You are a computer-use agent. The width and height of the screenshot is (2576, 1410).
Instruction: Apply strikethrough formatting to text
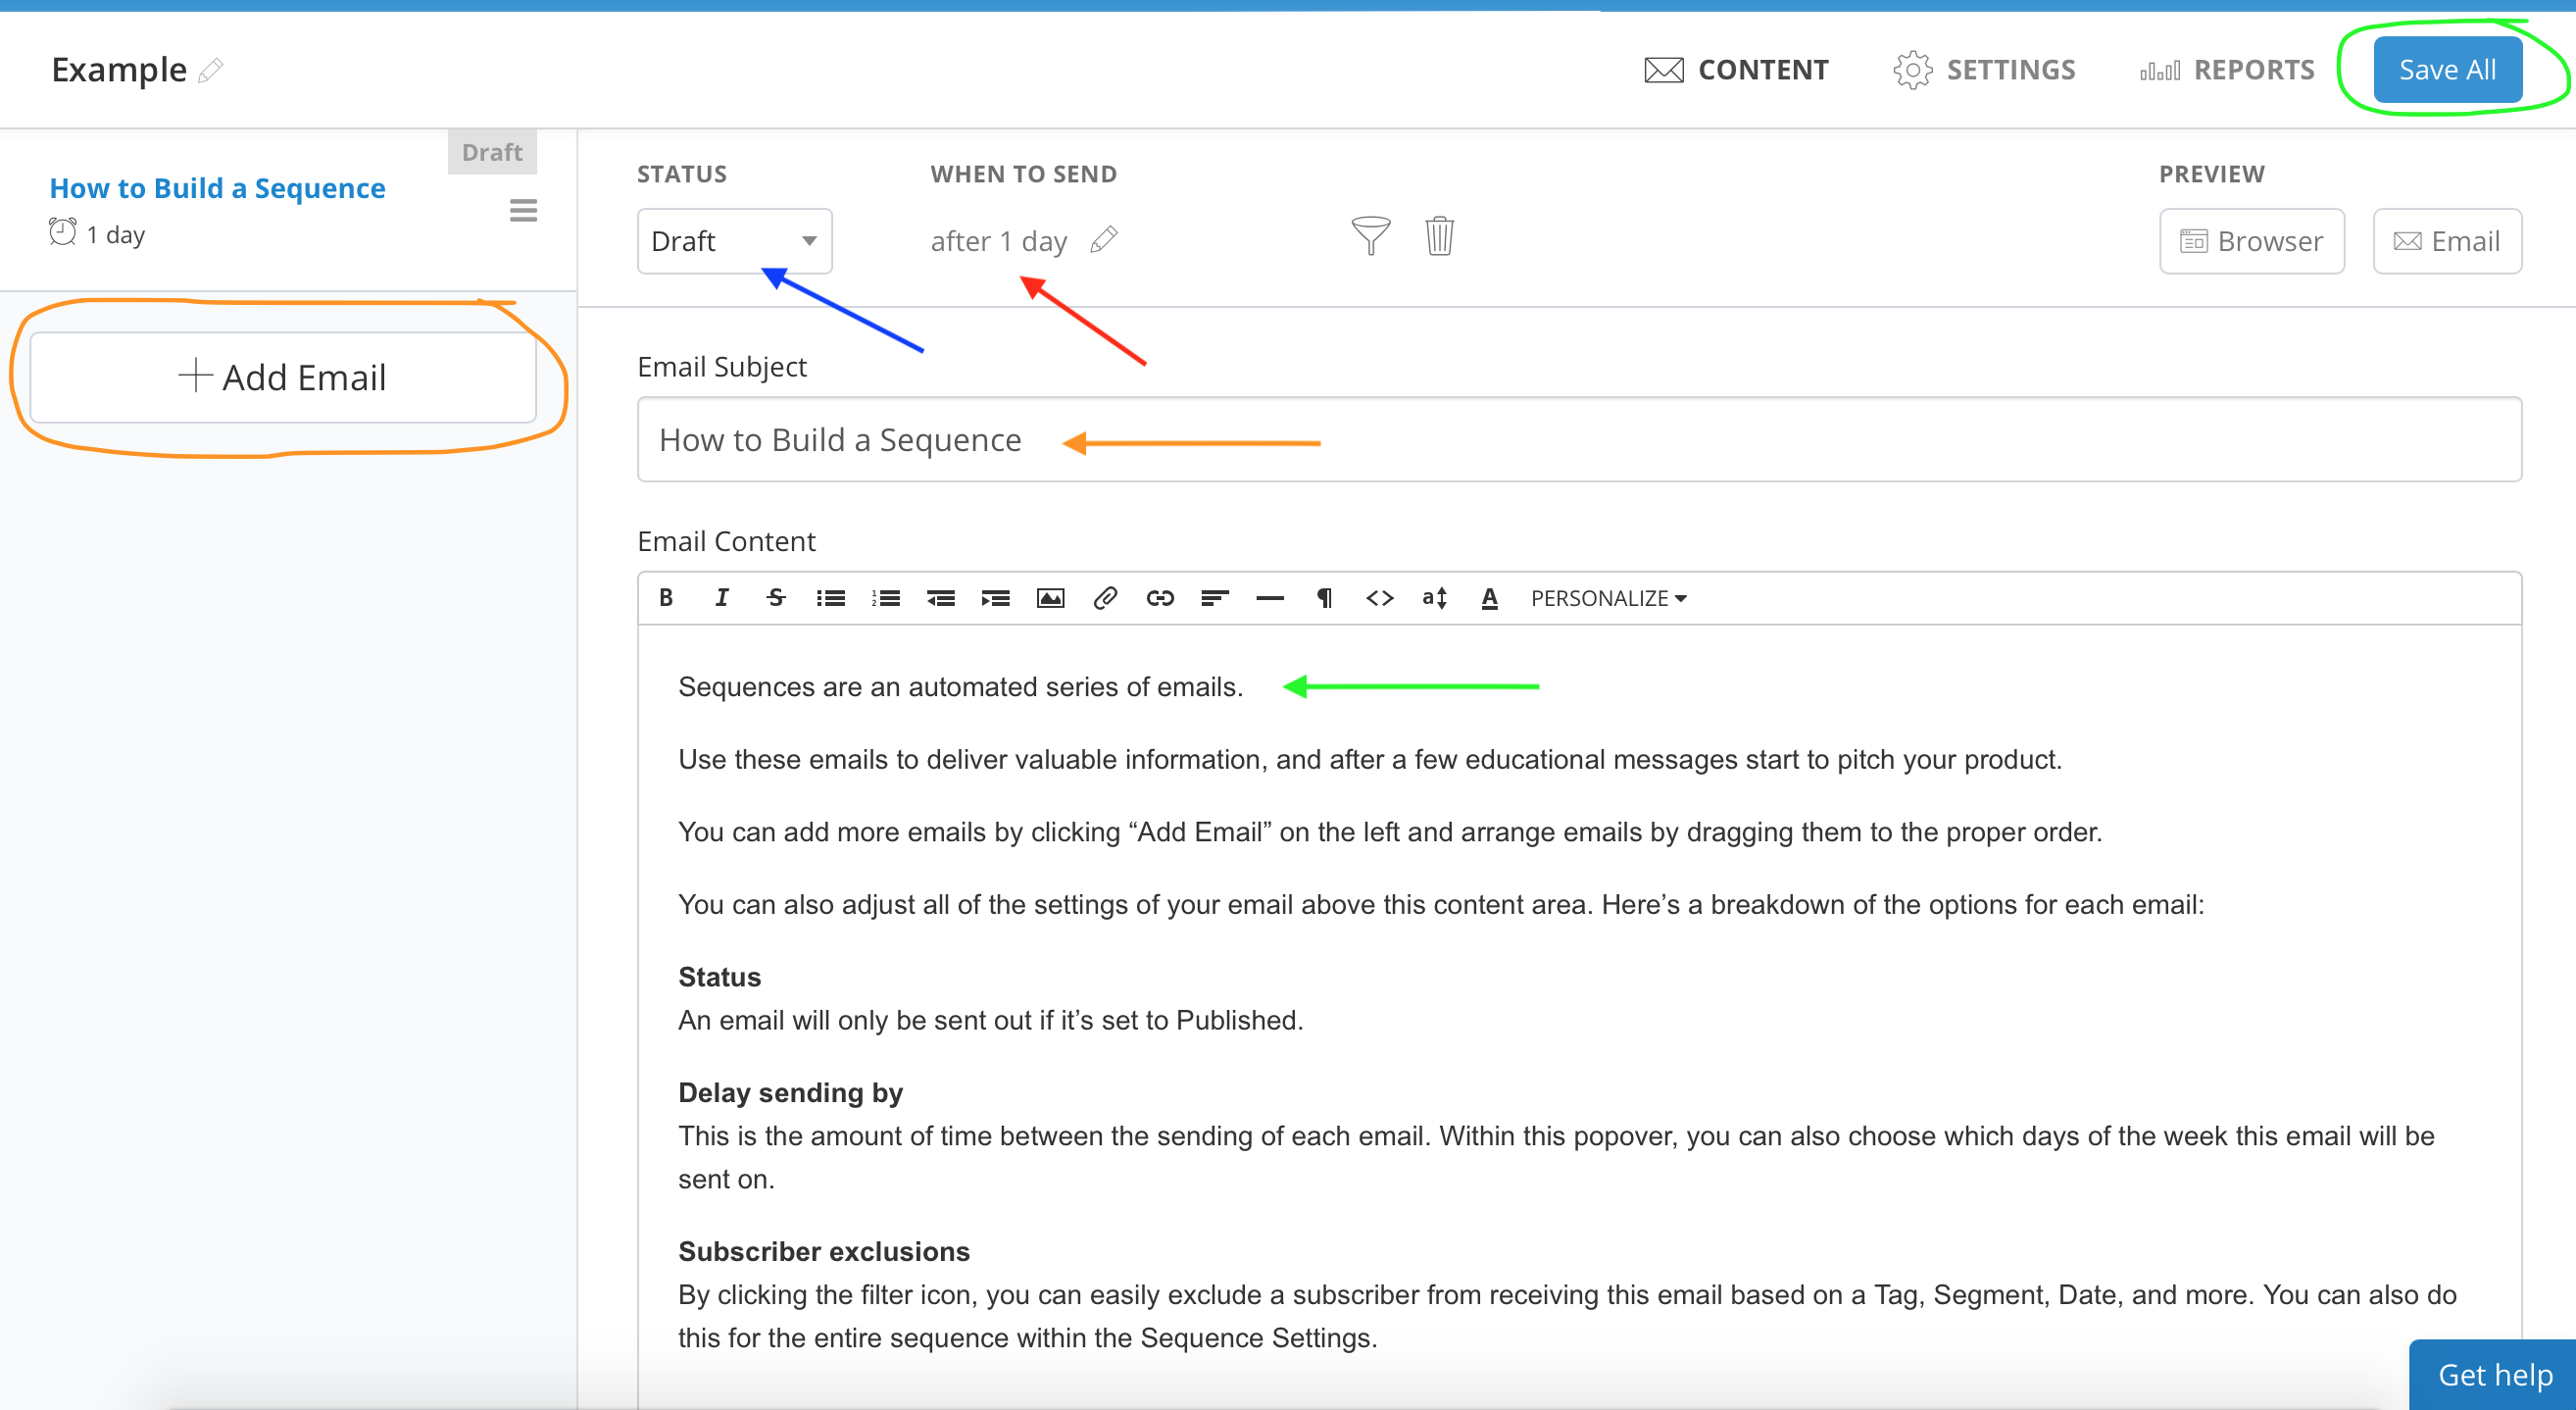(776, 598)
